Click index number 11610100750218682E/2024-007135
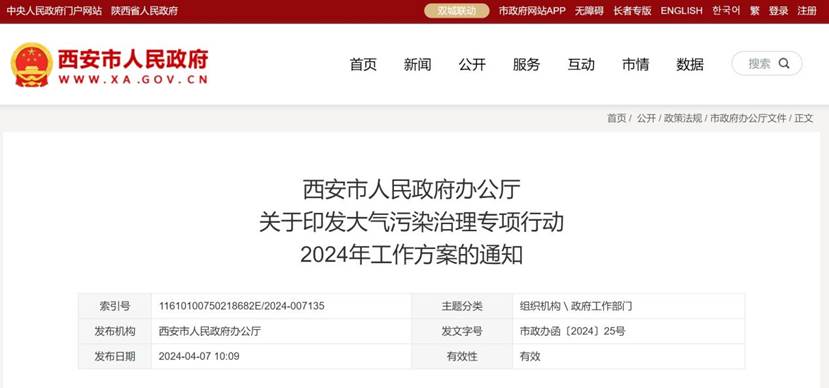The height and width of the screenshot is (388, 829). pos(242,306)
